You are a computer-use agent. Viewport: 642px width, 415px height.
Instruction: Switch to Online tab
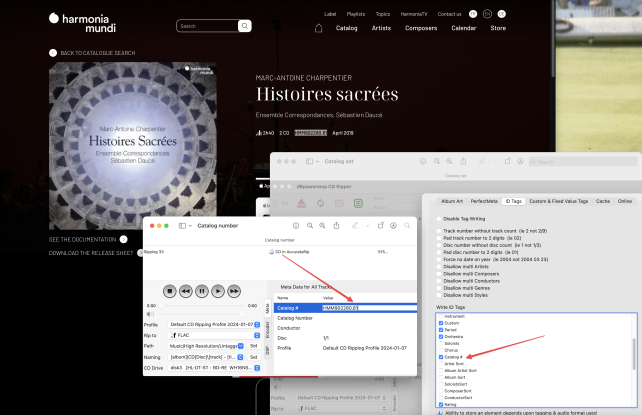(x=625, y=201)
